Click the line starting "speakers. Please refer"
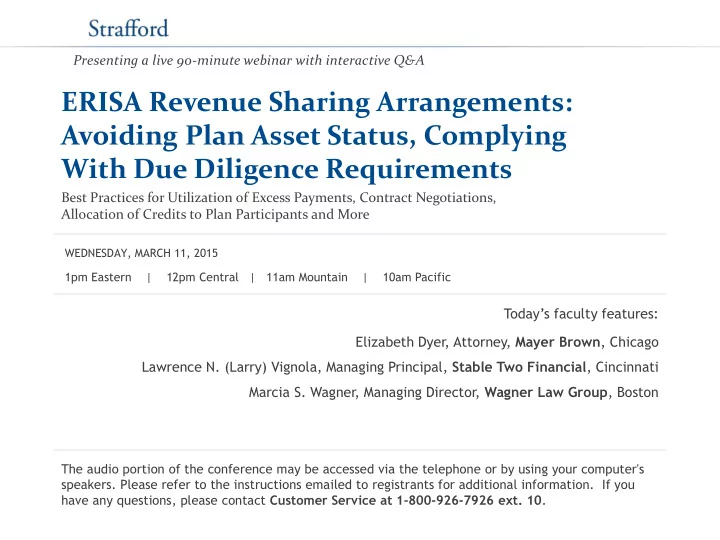The height and width of the screenshot is (540, 720). (348, 485)
